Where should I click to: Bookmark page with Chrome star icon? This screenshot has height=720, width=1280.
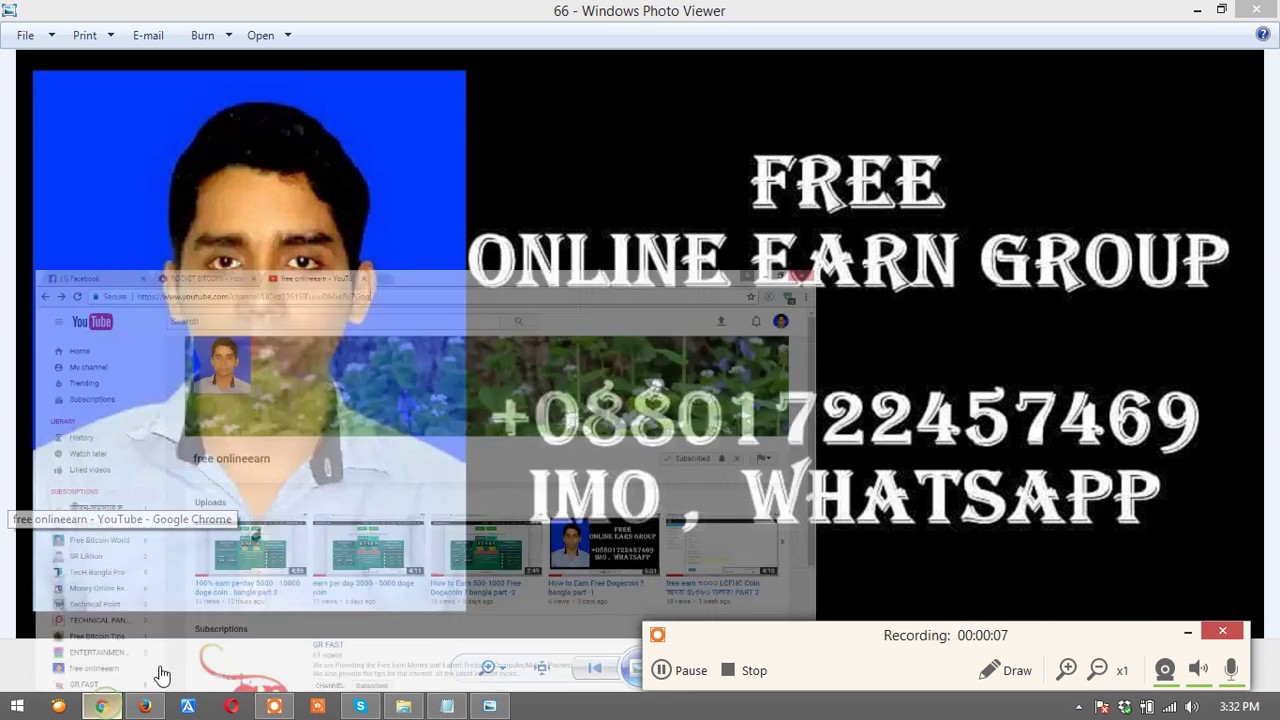pyautogui.click(x=751, y=296)
